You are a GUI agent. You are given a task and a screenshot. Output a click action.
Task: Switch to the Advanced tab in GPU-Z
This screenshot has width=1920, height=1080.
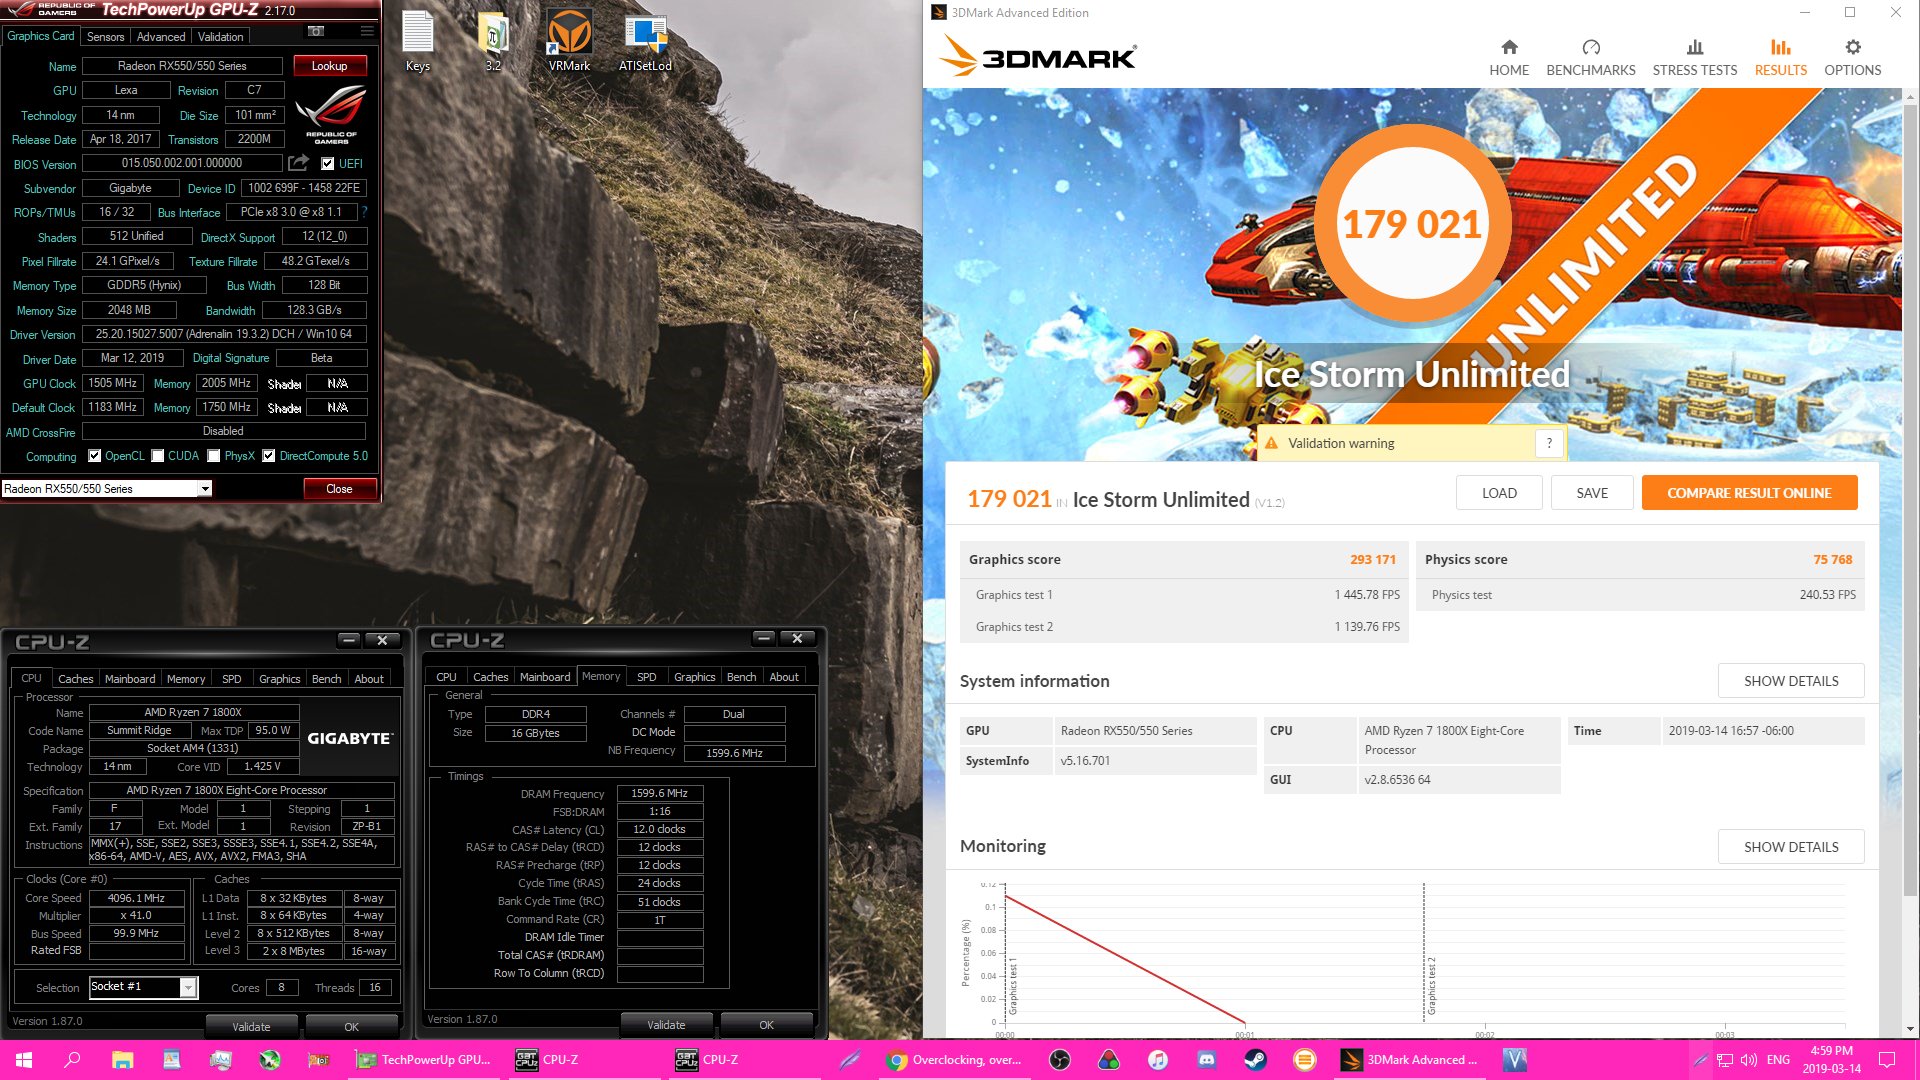point(161,37)
